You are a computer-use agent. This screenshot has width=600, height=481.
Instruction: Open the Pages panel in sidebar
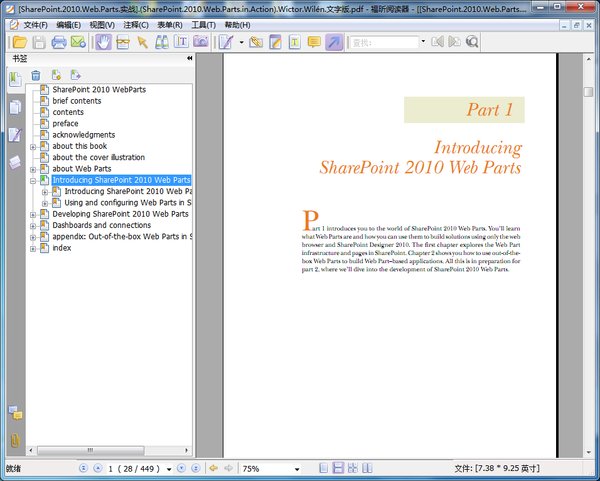(x=14, y=107)
